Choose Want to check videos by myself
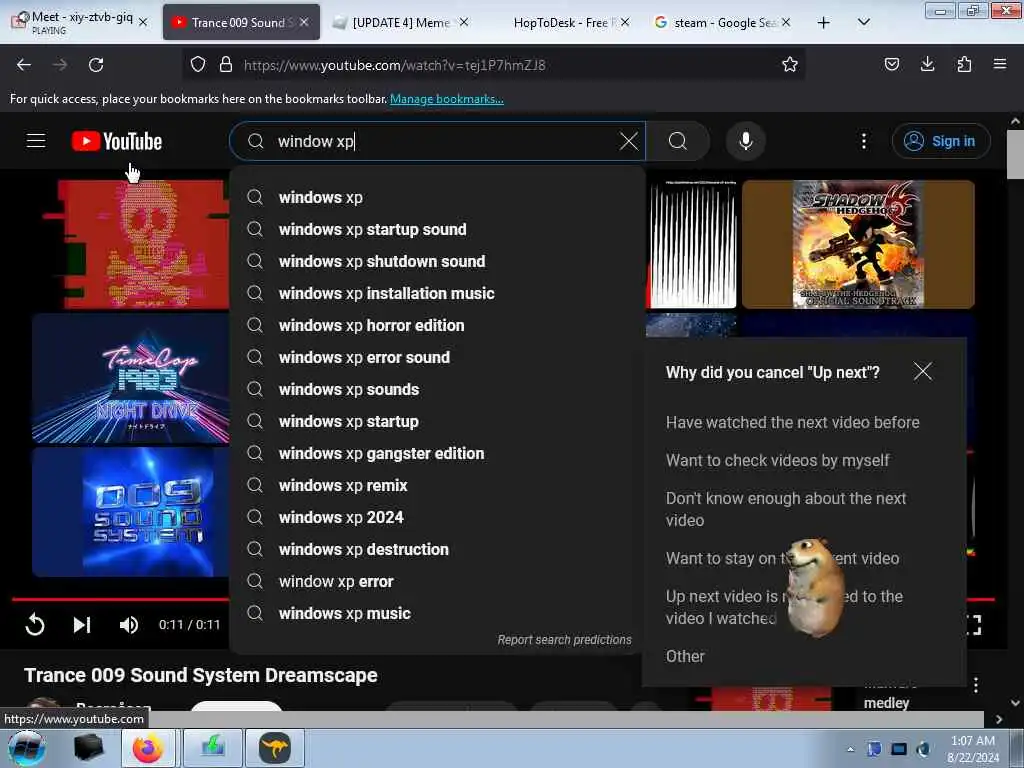The height and width of the screenshot is (768, 1024). click(777, 460)
